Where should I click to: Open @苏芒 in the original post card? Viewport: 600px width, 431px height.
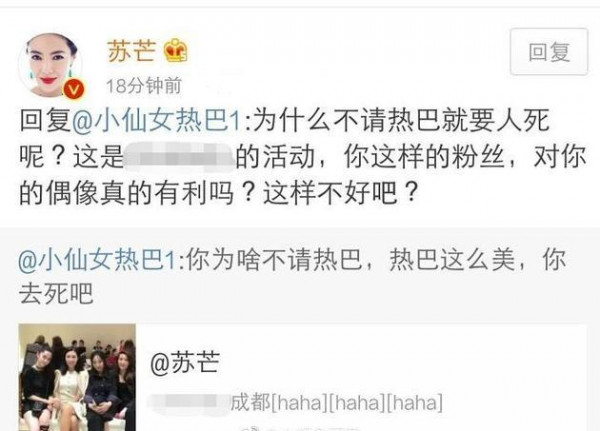[185, 363]
